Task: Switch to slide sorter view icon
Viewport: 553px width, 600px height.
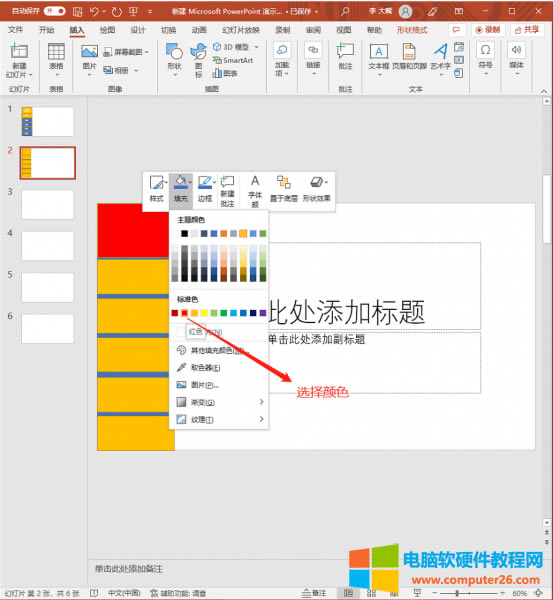Action: coord(371,593)
